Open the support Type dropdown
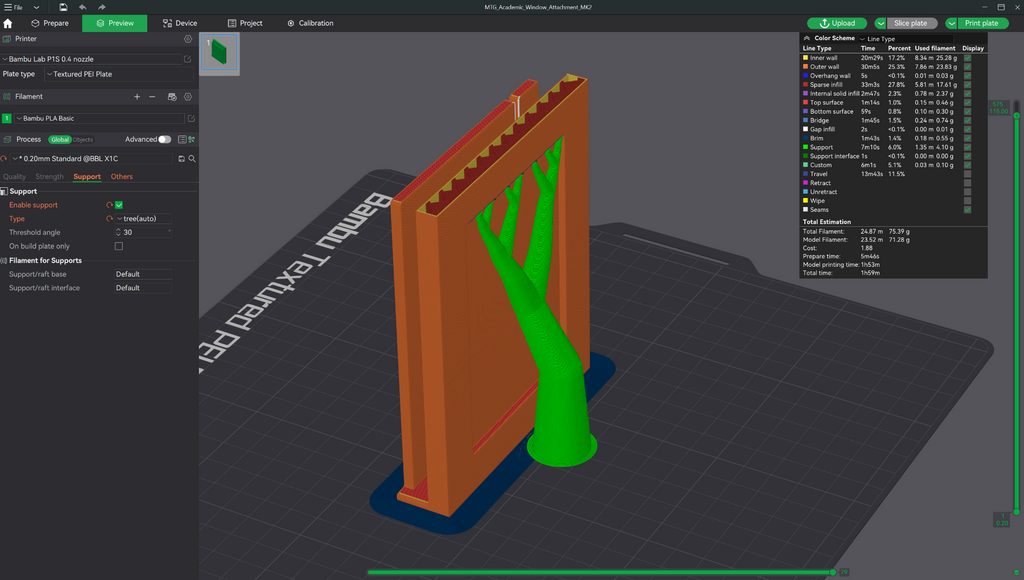This screenshot has height=580, width=1024. click(x=143, y=219)
